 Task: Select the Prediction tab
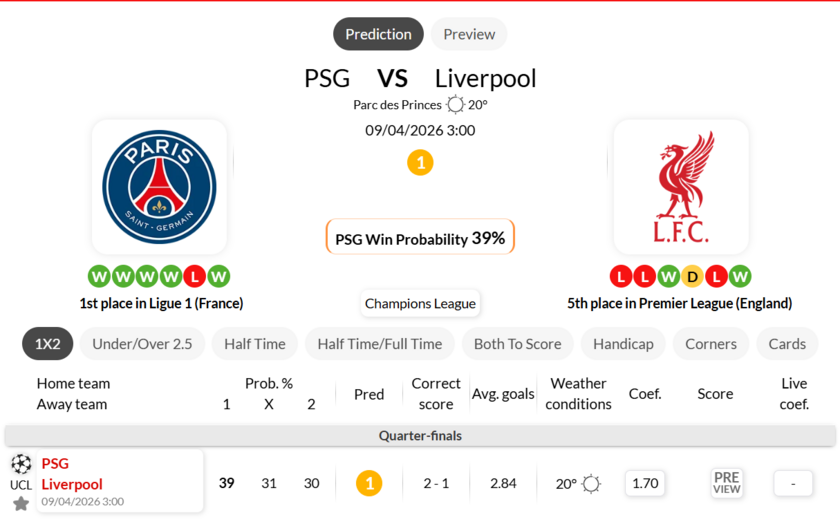click(x=378, y=34)
